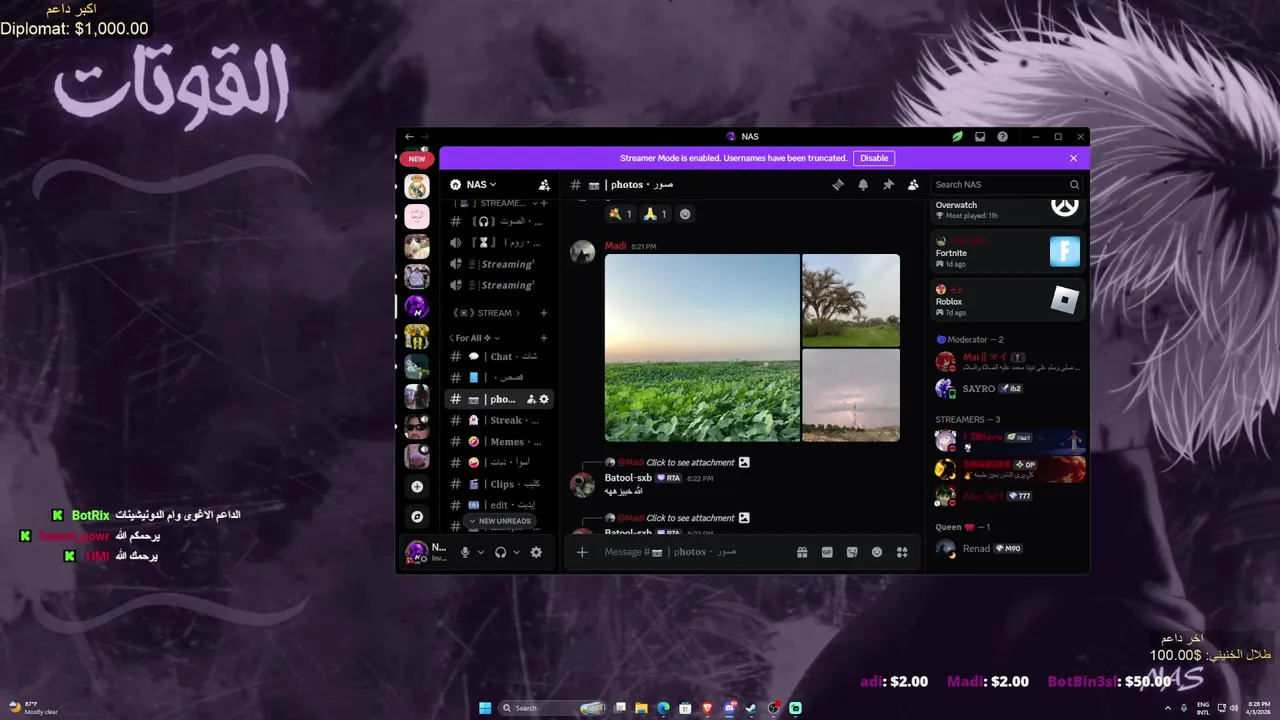Open large field sunset photo
1280x720 pixels.
(x=702, y=348)
